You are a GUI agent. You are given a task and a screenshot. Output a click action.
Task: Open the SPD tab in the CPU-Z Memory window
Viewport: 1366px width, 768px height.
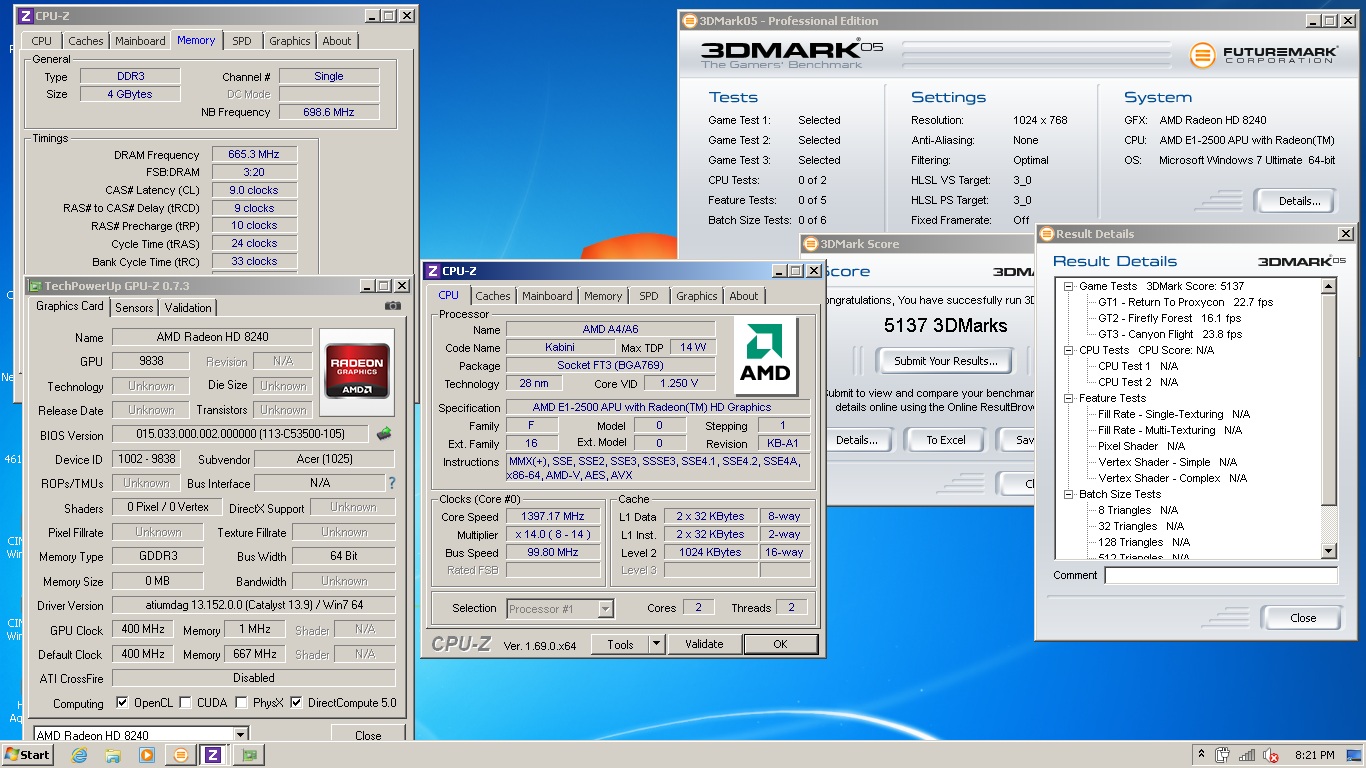pyautogui.click(x=242, y=41)
